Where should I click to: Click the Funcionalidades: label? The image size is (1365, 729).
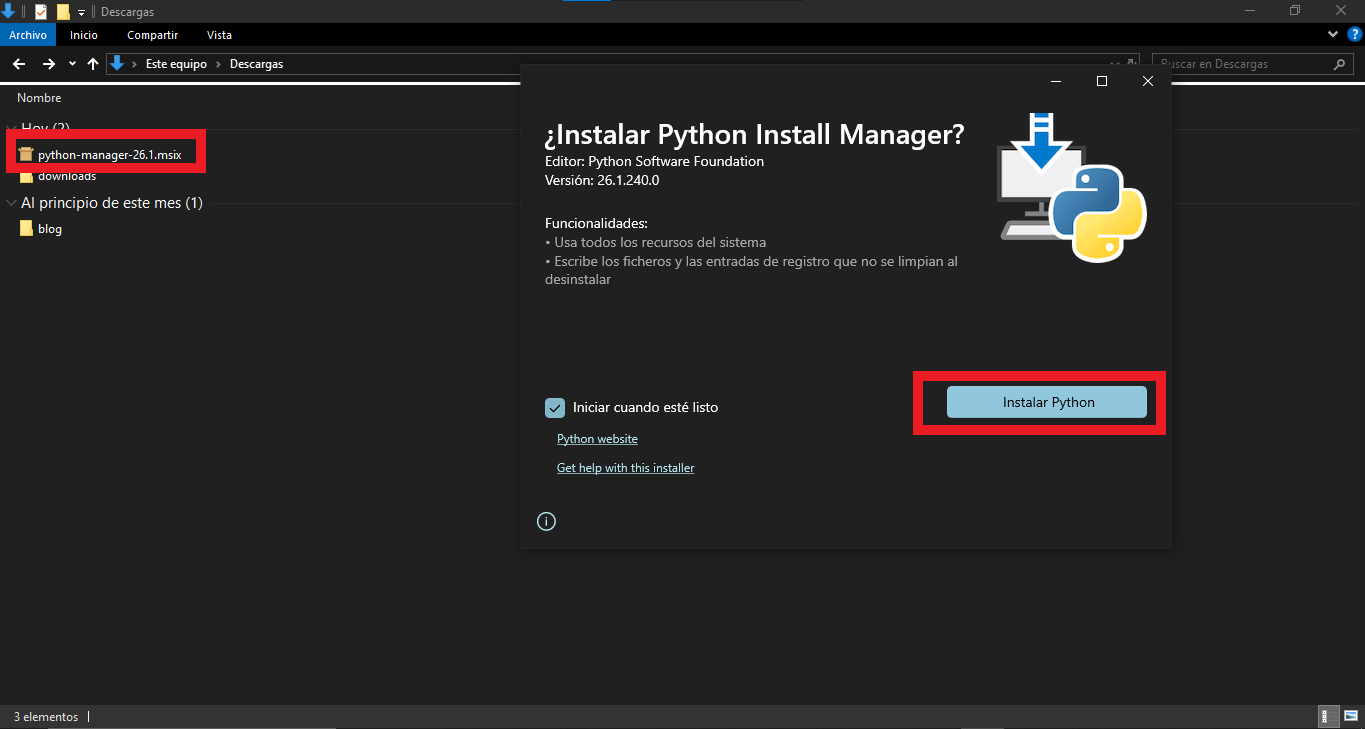[596, 223]
